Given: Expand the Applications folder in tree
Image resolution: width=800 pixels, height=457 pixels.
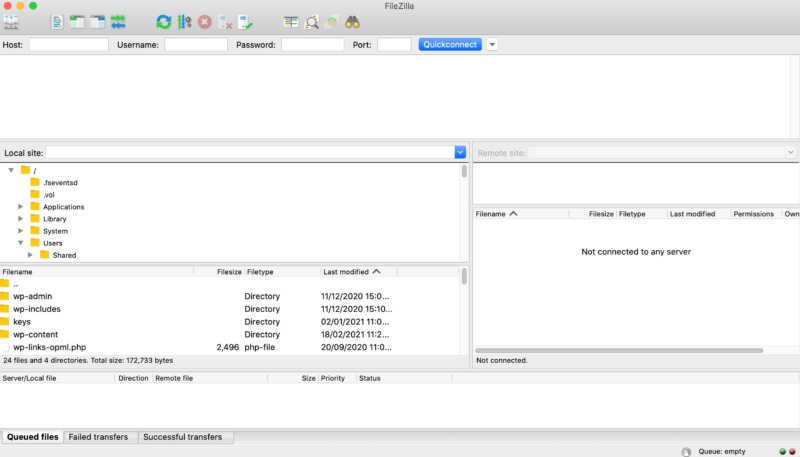Looking at the screenshot, I should (x=21, y=207).
